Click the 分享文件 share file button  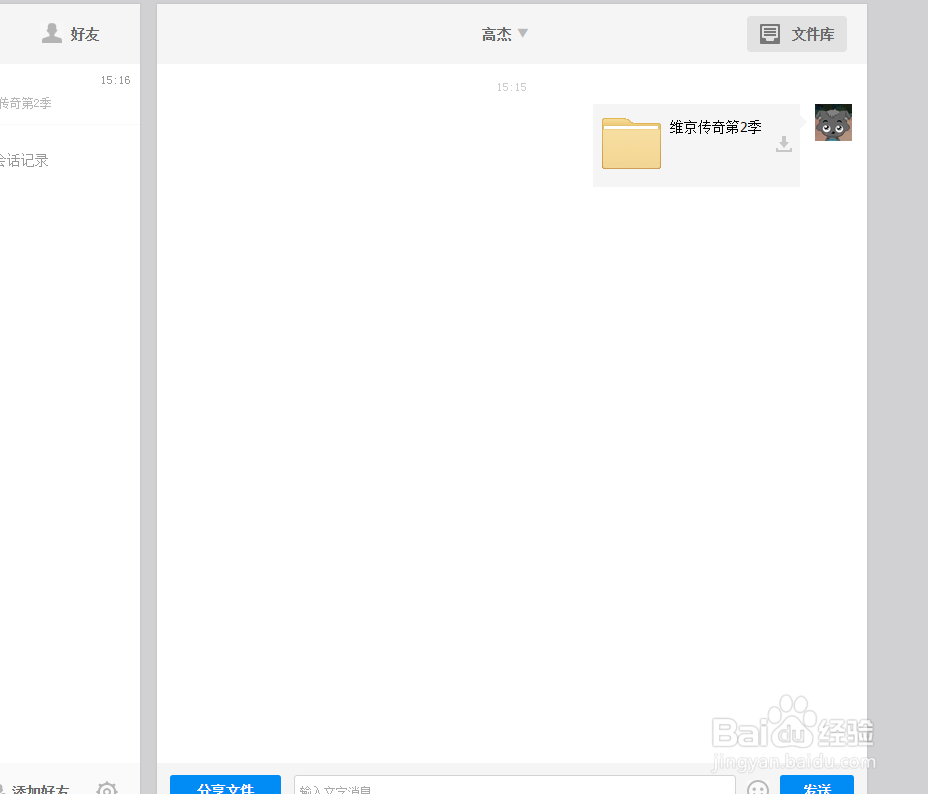(225, 788)
